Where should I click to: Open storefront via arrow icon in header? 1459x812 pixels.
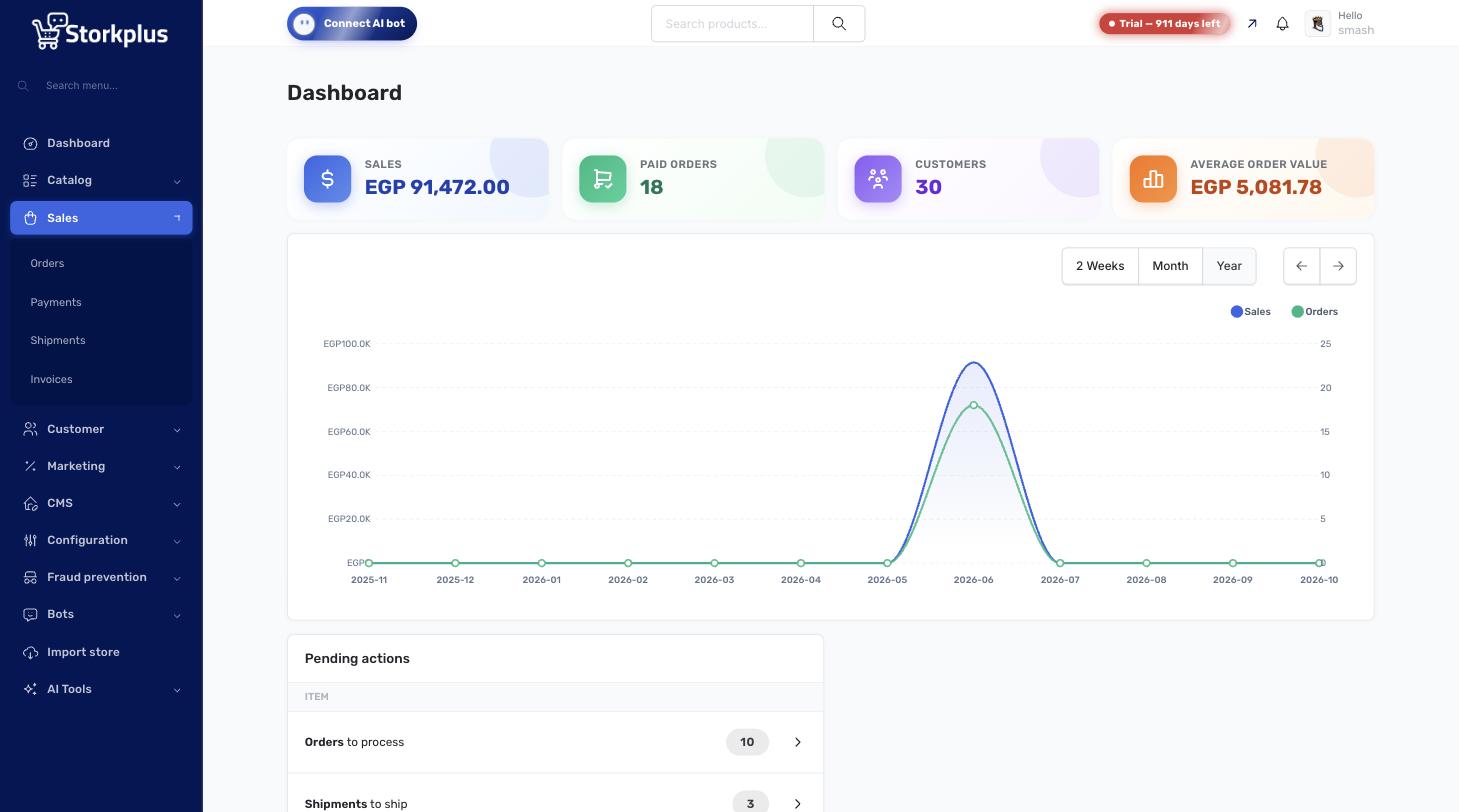coord(1252,24)
